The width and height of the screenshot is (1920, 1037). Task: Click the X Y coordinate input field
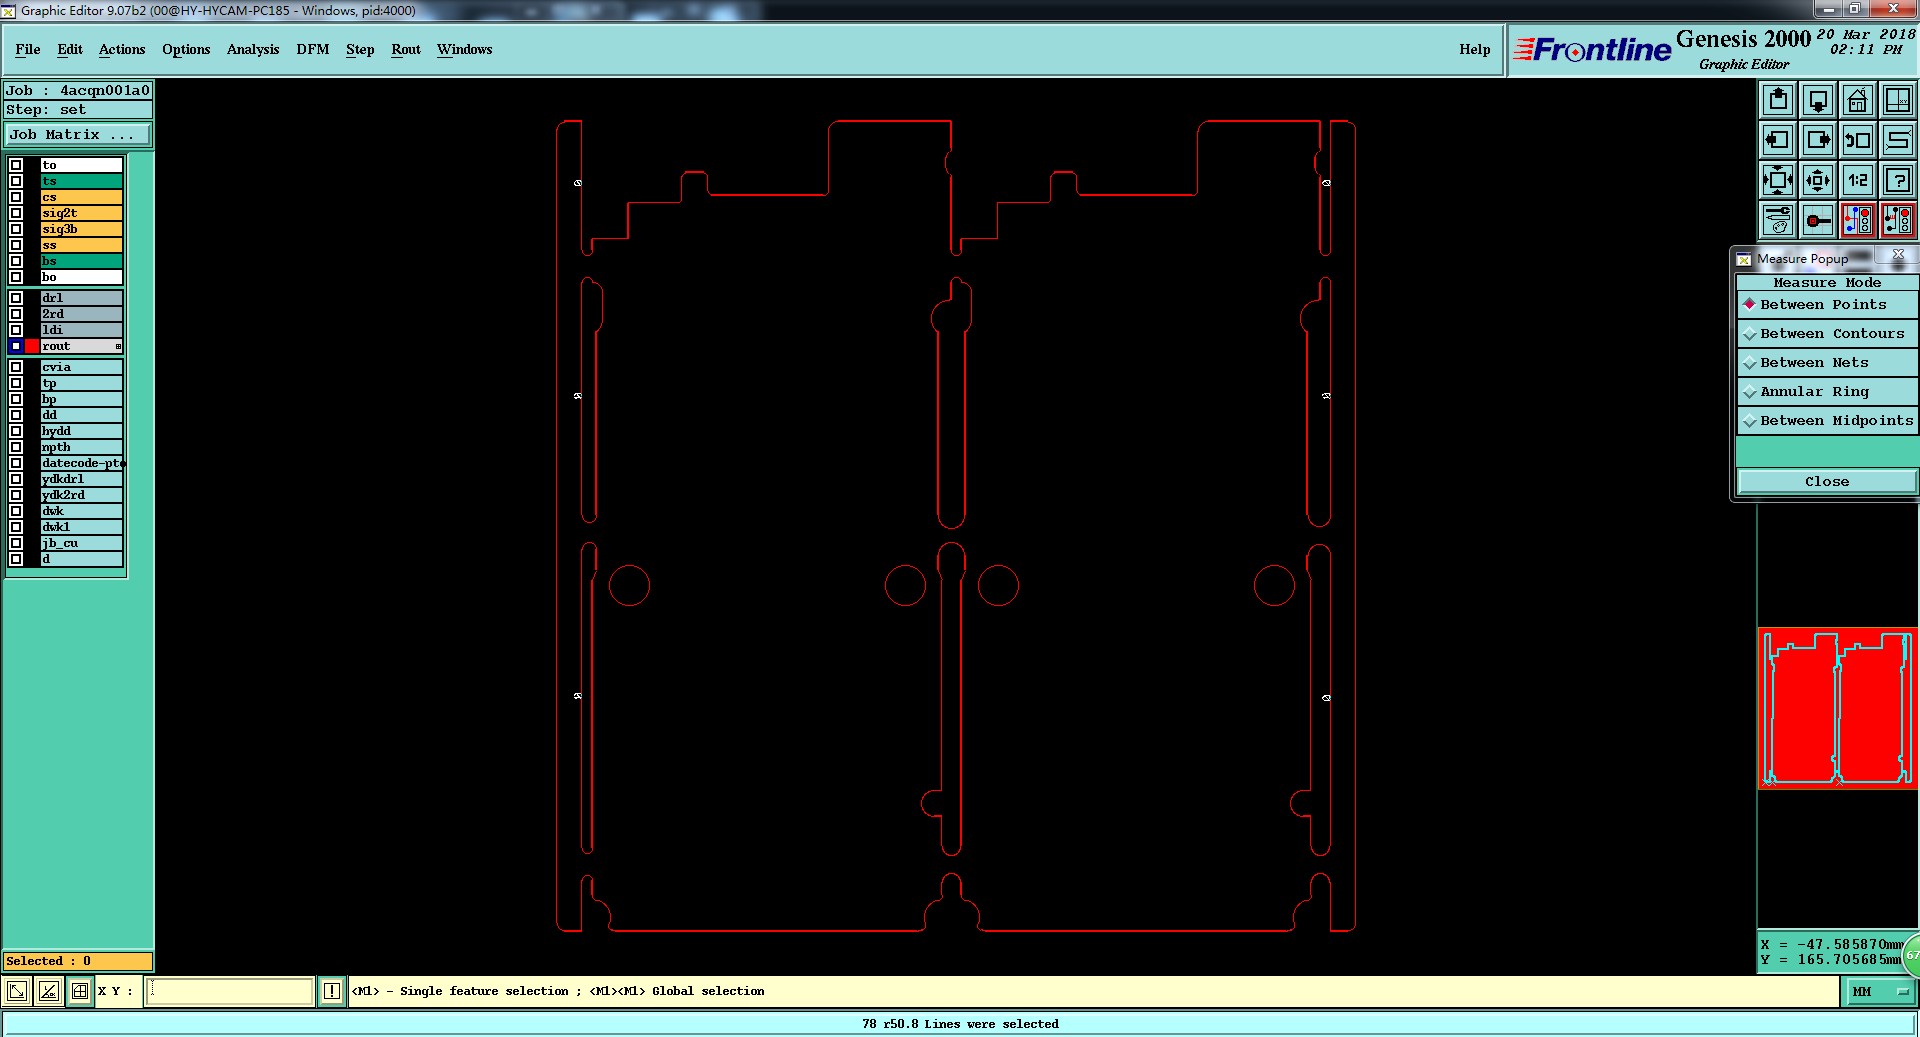[x=230, y=991]
